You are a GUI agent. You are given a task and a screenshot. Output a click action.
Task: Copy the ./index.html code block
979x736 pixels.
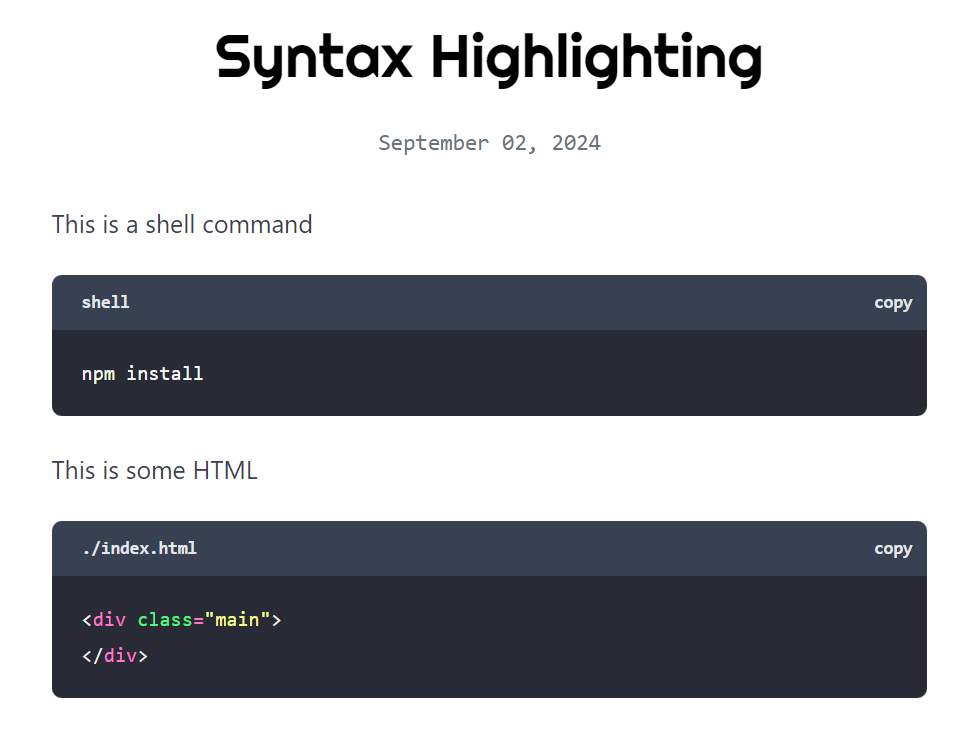892,548
